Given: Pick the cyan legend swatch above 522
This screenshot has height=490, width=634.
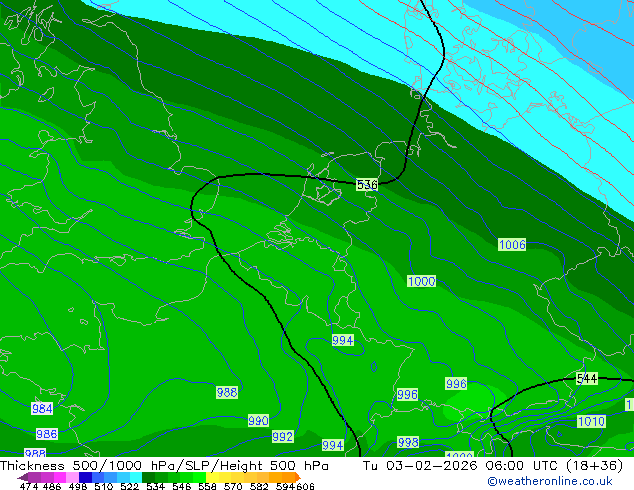Looking at the screenshot, I should pos(135,477).
